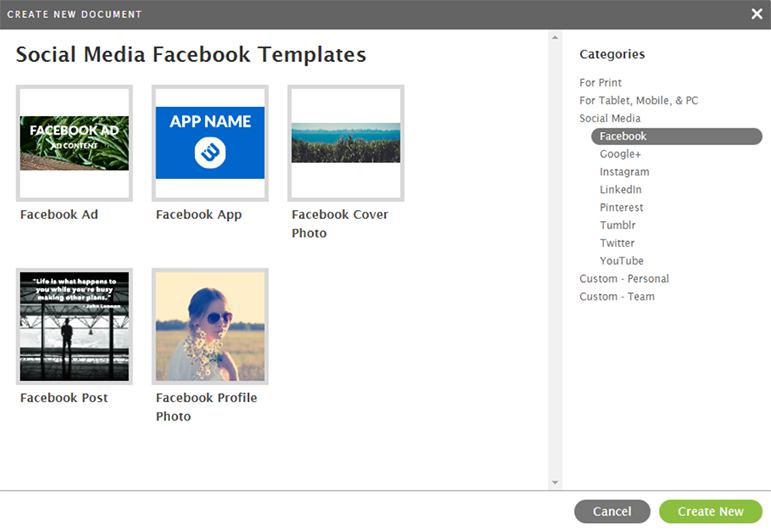771x530 pixels.
Task: Select the Tumblr subcategory
Action: pyautogui.click(x=618, y=225)
